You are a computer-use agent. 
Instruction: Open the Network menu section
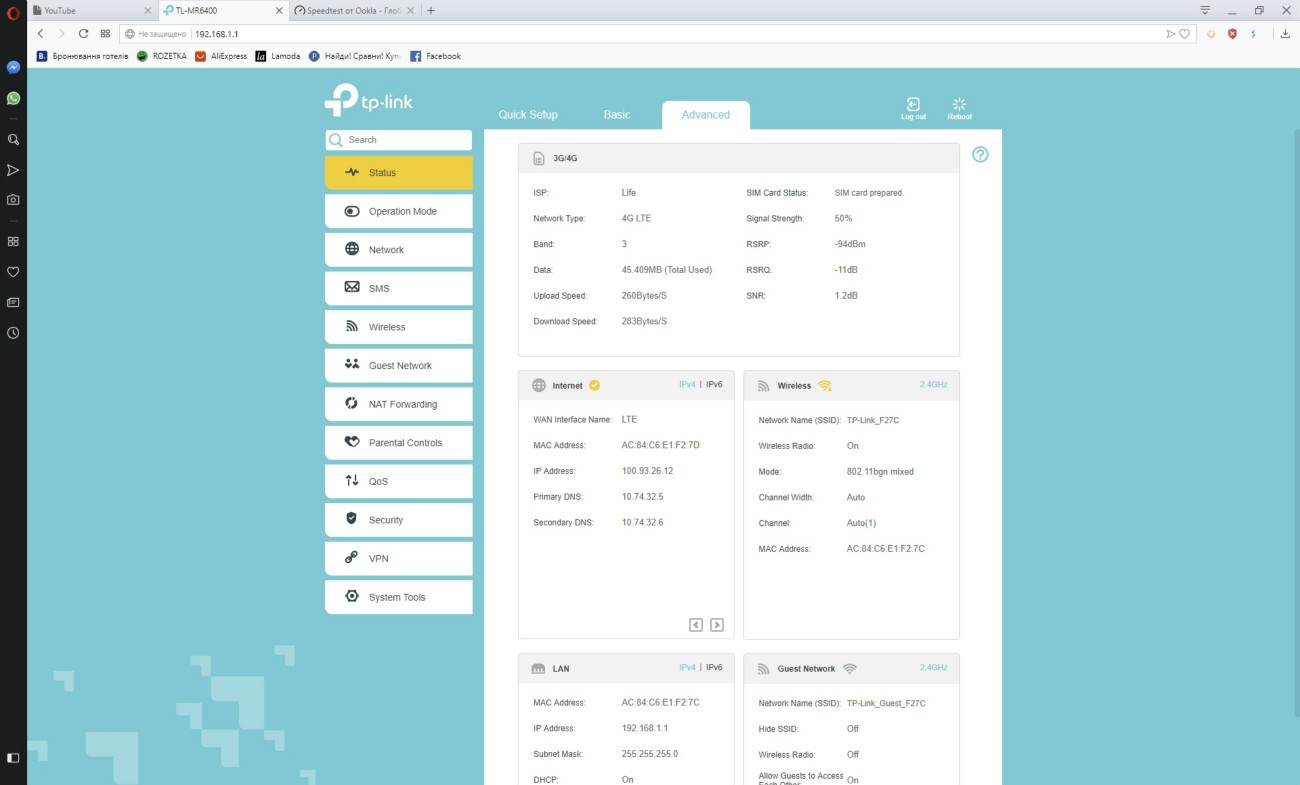398,250
